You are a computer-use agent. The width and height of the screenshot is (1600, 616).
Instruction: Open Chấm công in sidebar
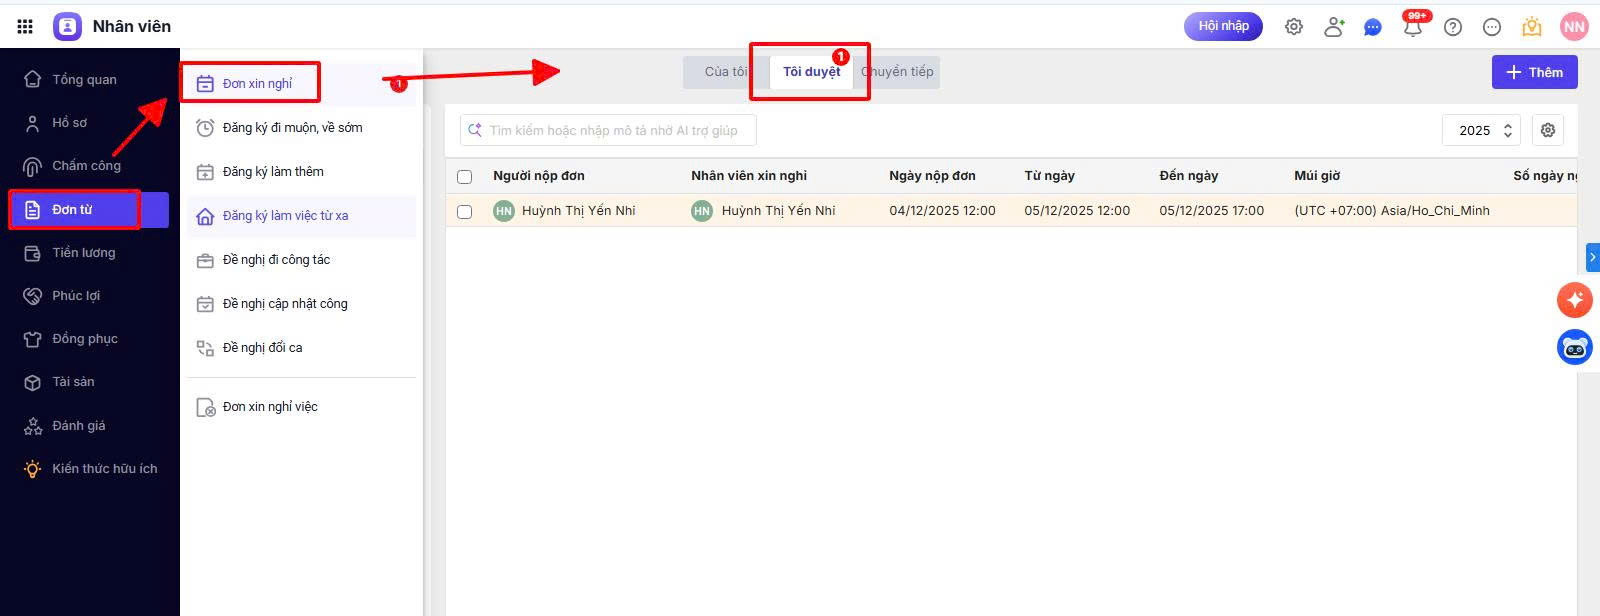[x=84, y=165]
